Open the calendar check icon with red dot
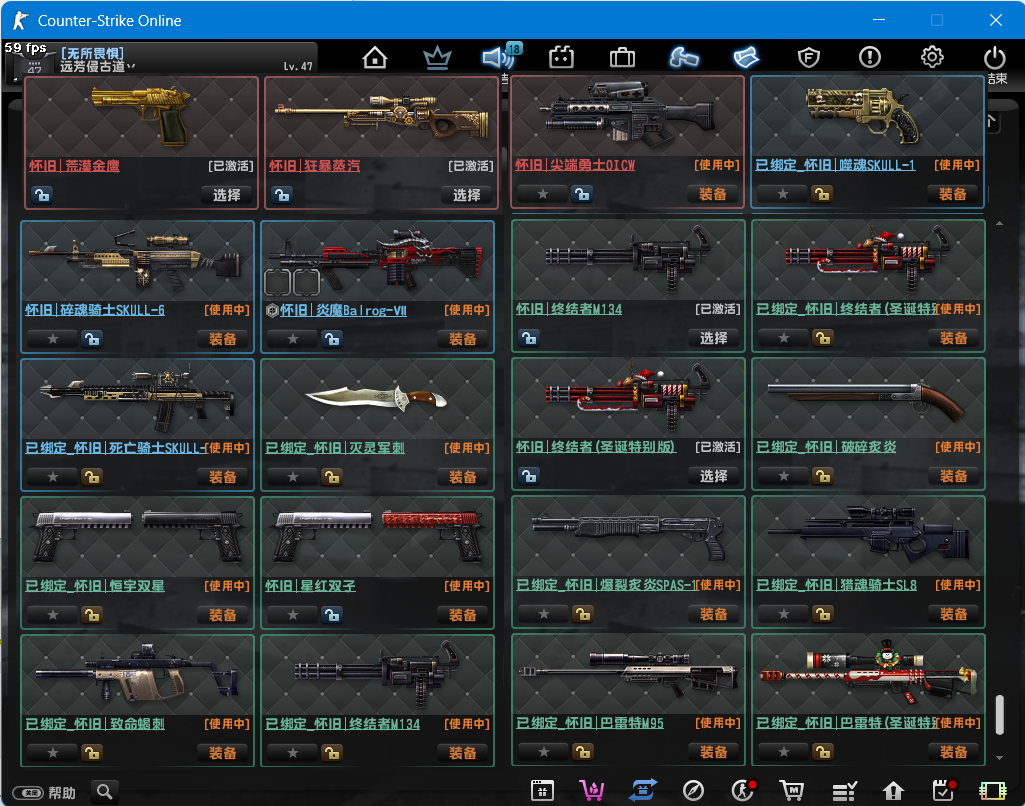Viewport: 1025px width, 806px height. coord(943,790)
